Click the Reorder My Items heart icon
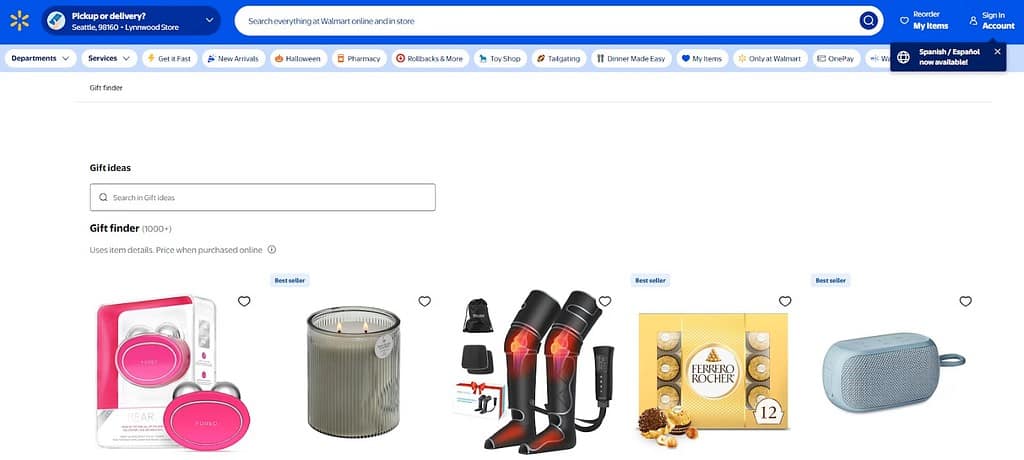The width and height of the screenshot is (1024, 460). click(x=904, y=21)
